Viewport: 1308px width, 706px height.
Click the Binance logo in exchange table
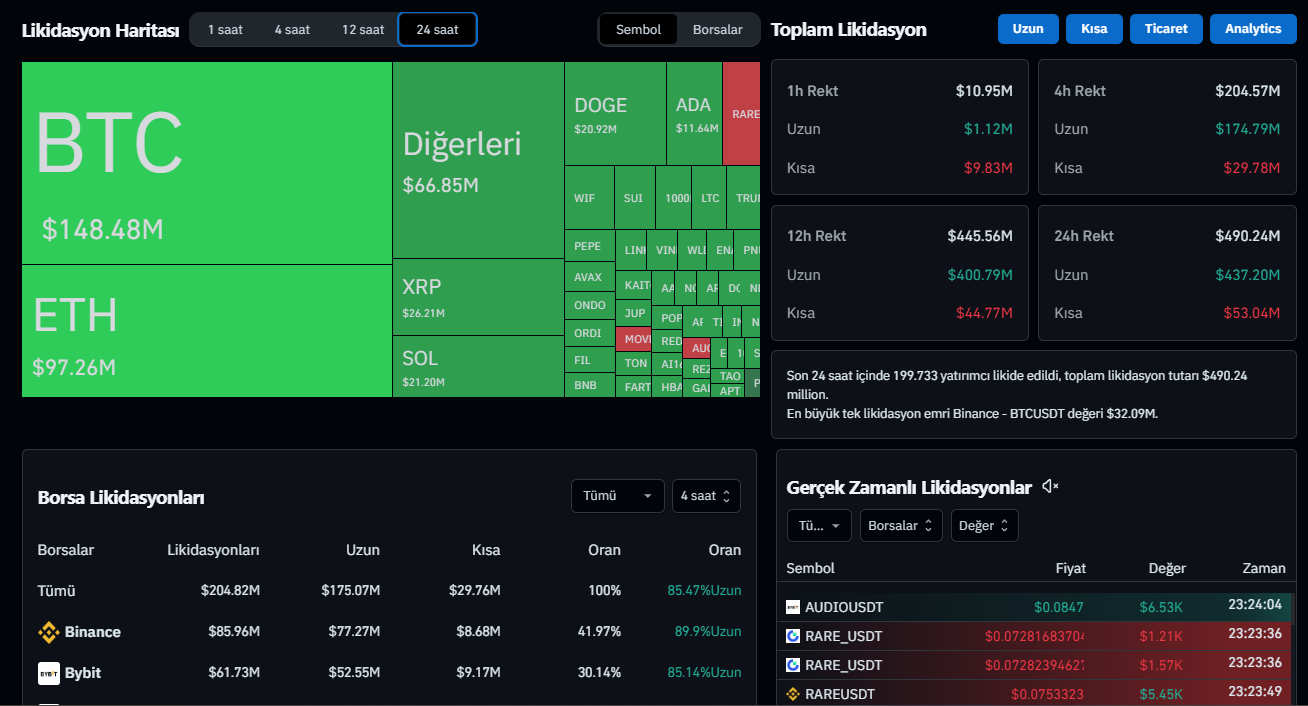click(48, 632)
